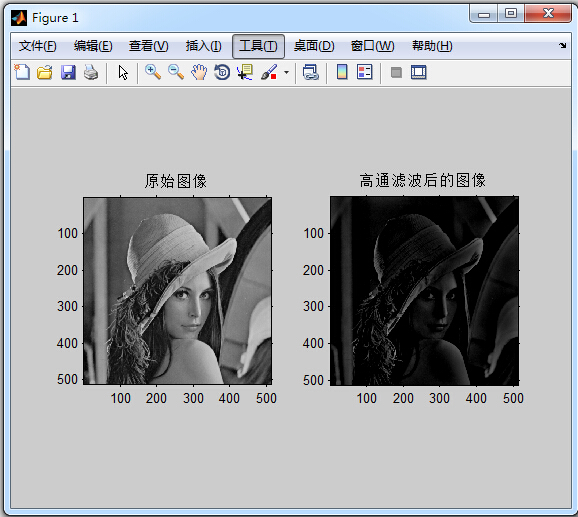Open the 文件(F) menu

tap(38, 46)
